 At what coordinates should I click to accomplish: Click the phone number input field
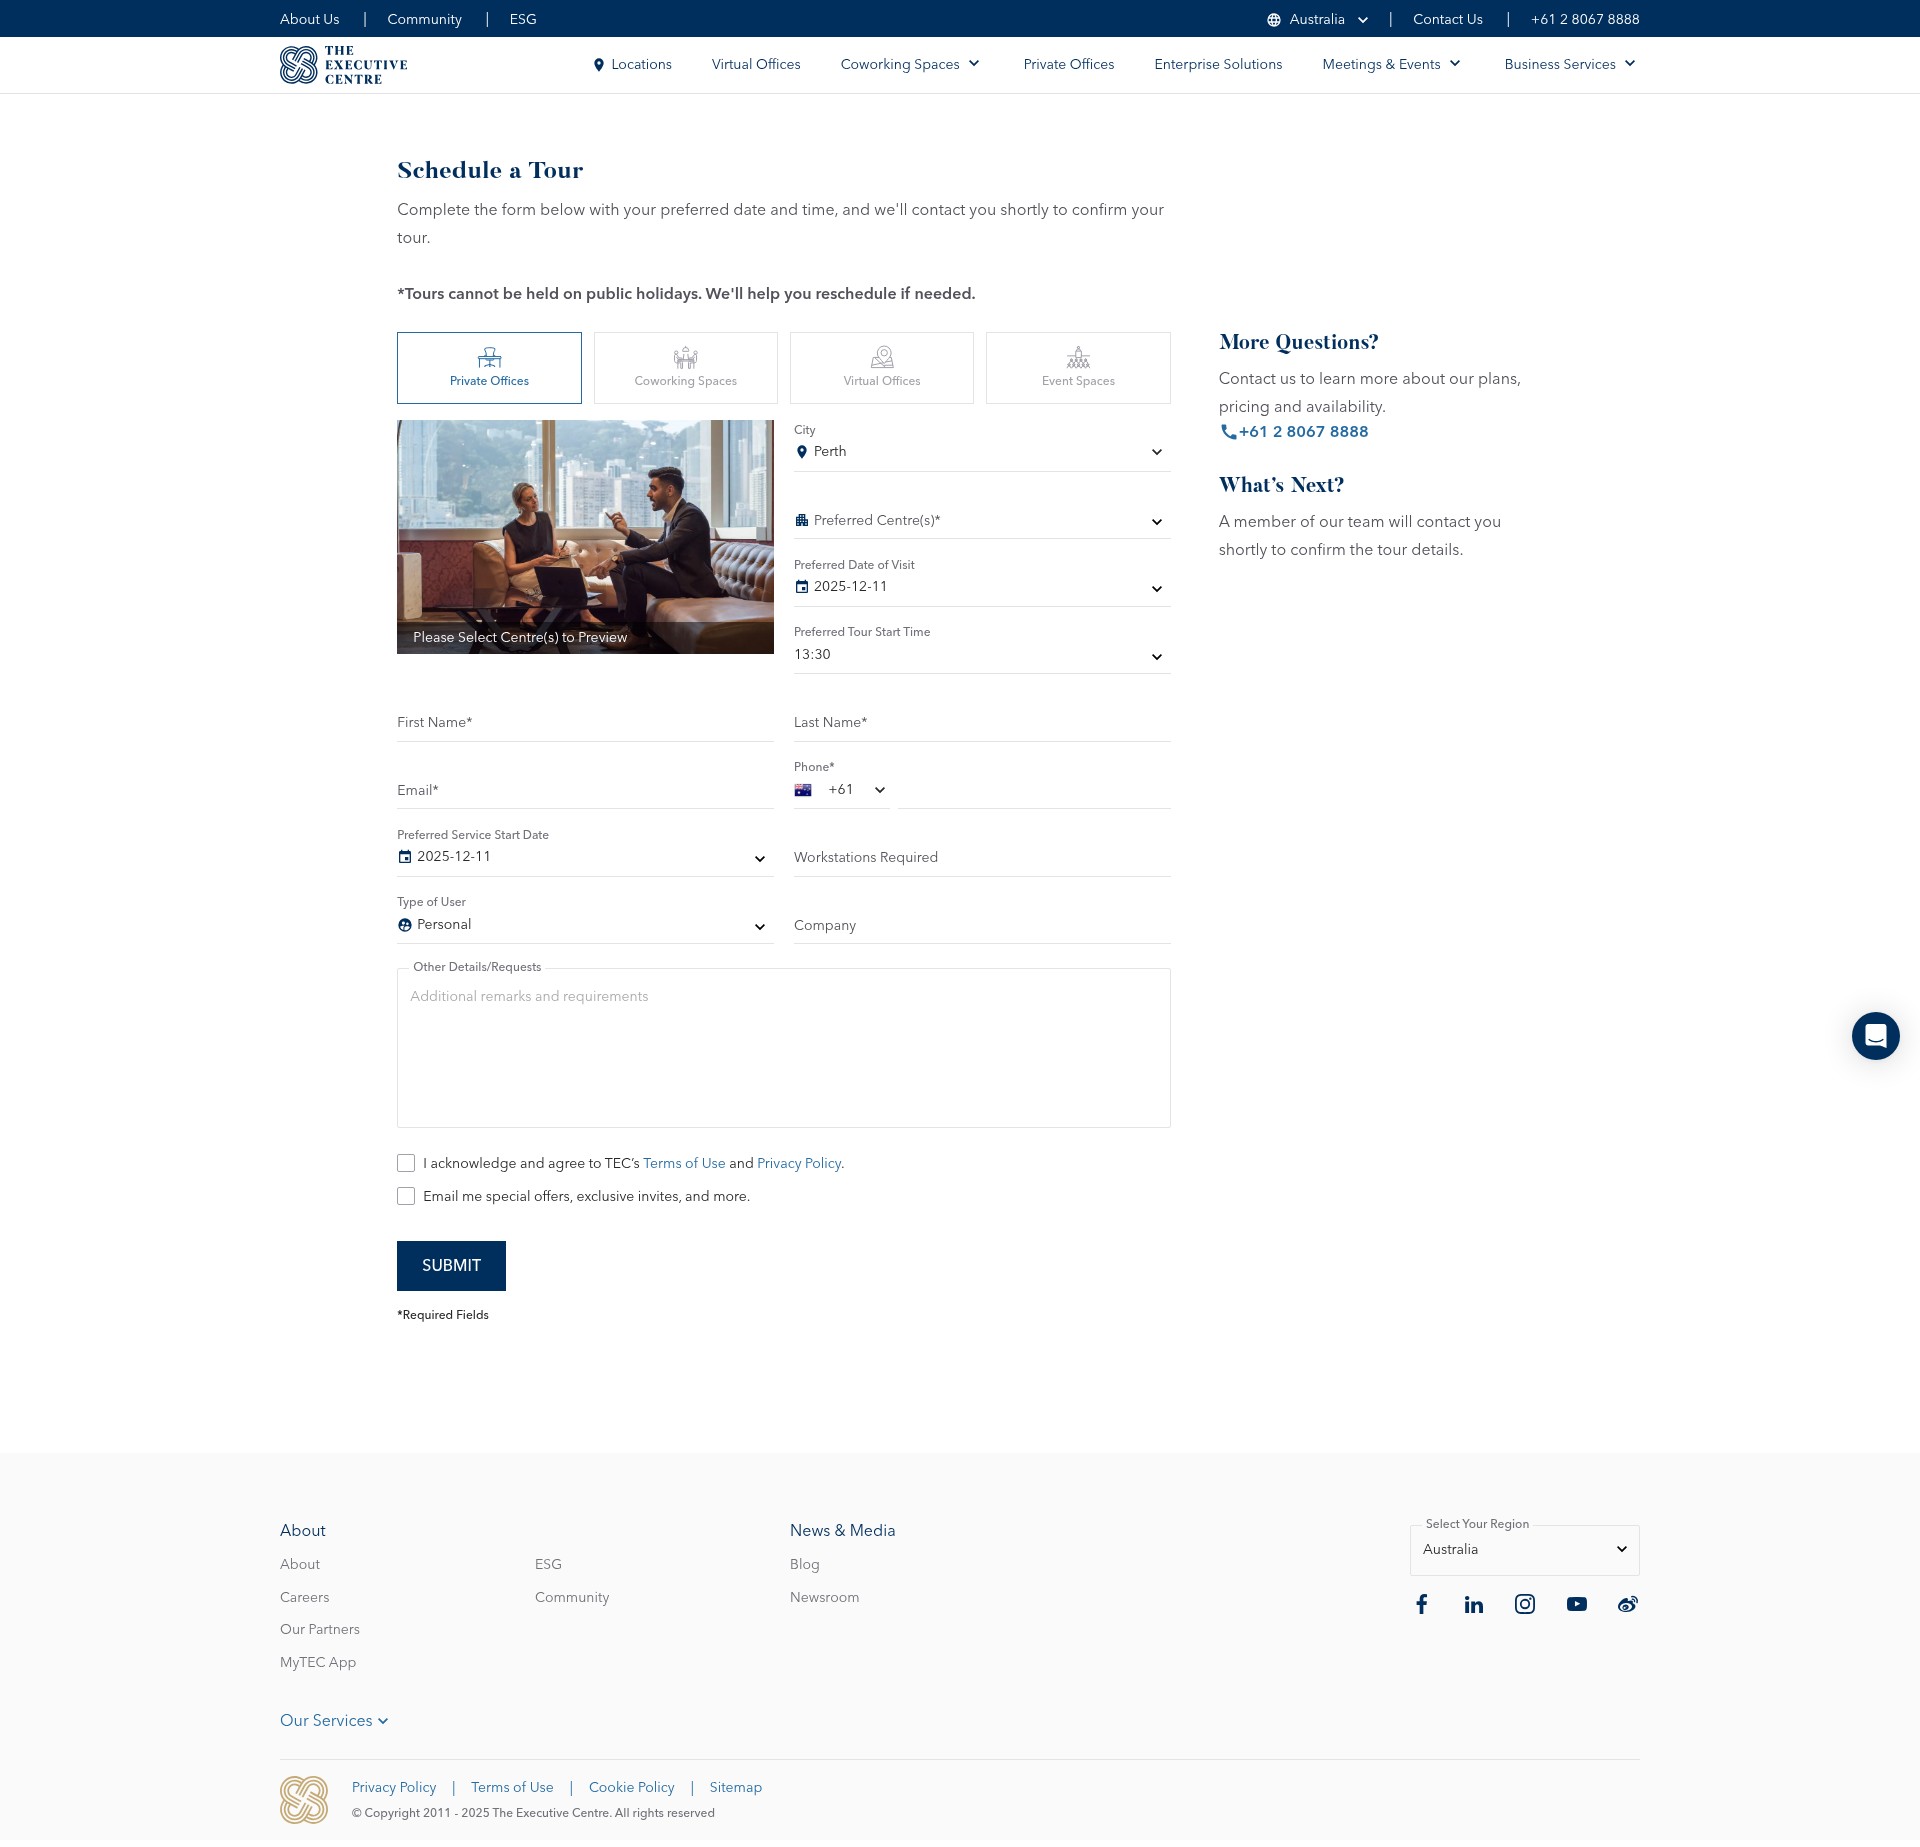point(1034,790)
